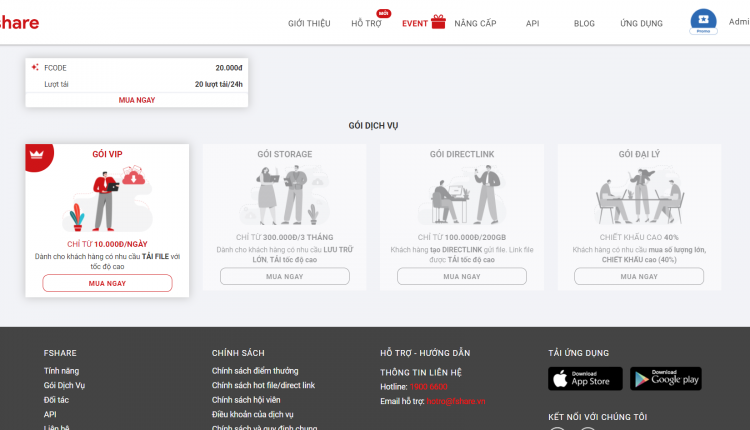Download from the App Store badge
The height and width of the screenshot is (430, 750).
[x=585, y=378]
